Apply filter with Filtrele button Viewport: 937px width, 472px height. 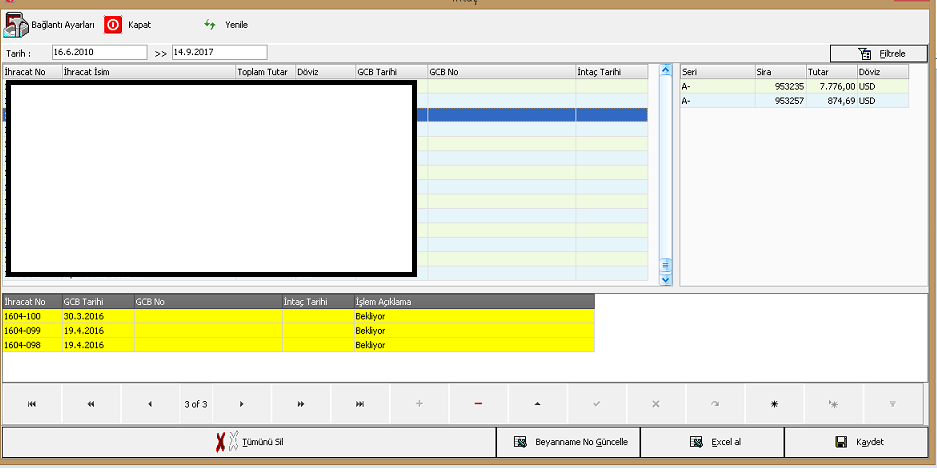point(878,54)
